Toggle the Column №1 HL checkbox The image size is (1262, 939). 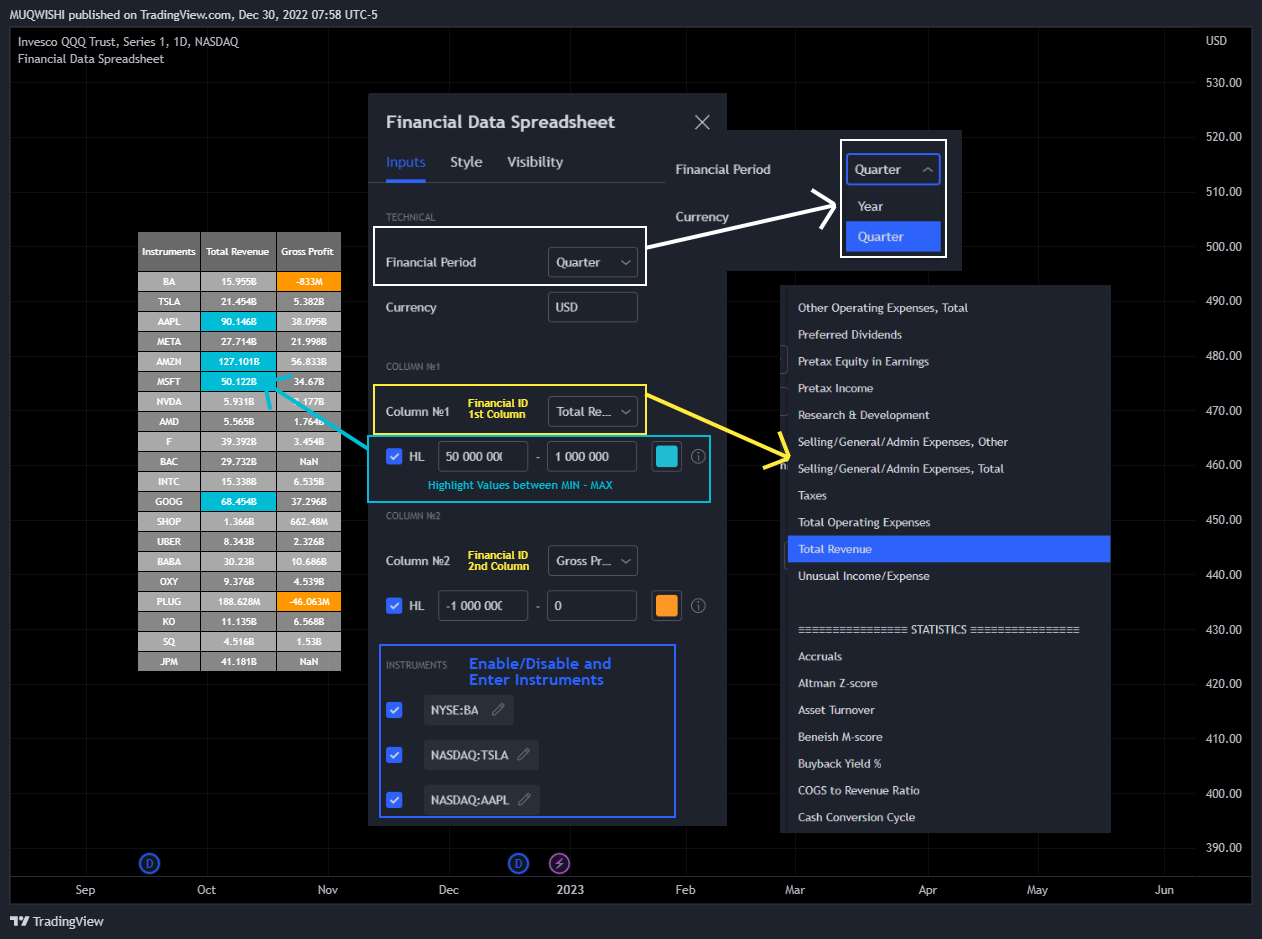coord(394,456)
